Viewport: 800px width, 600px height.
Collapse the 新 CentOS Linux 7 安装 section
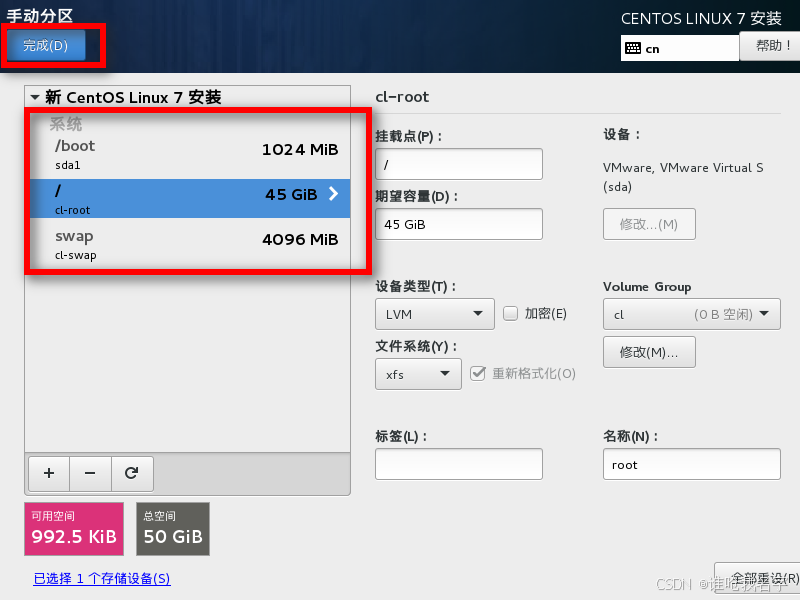[x=35, y=97]
